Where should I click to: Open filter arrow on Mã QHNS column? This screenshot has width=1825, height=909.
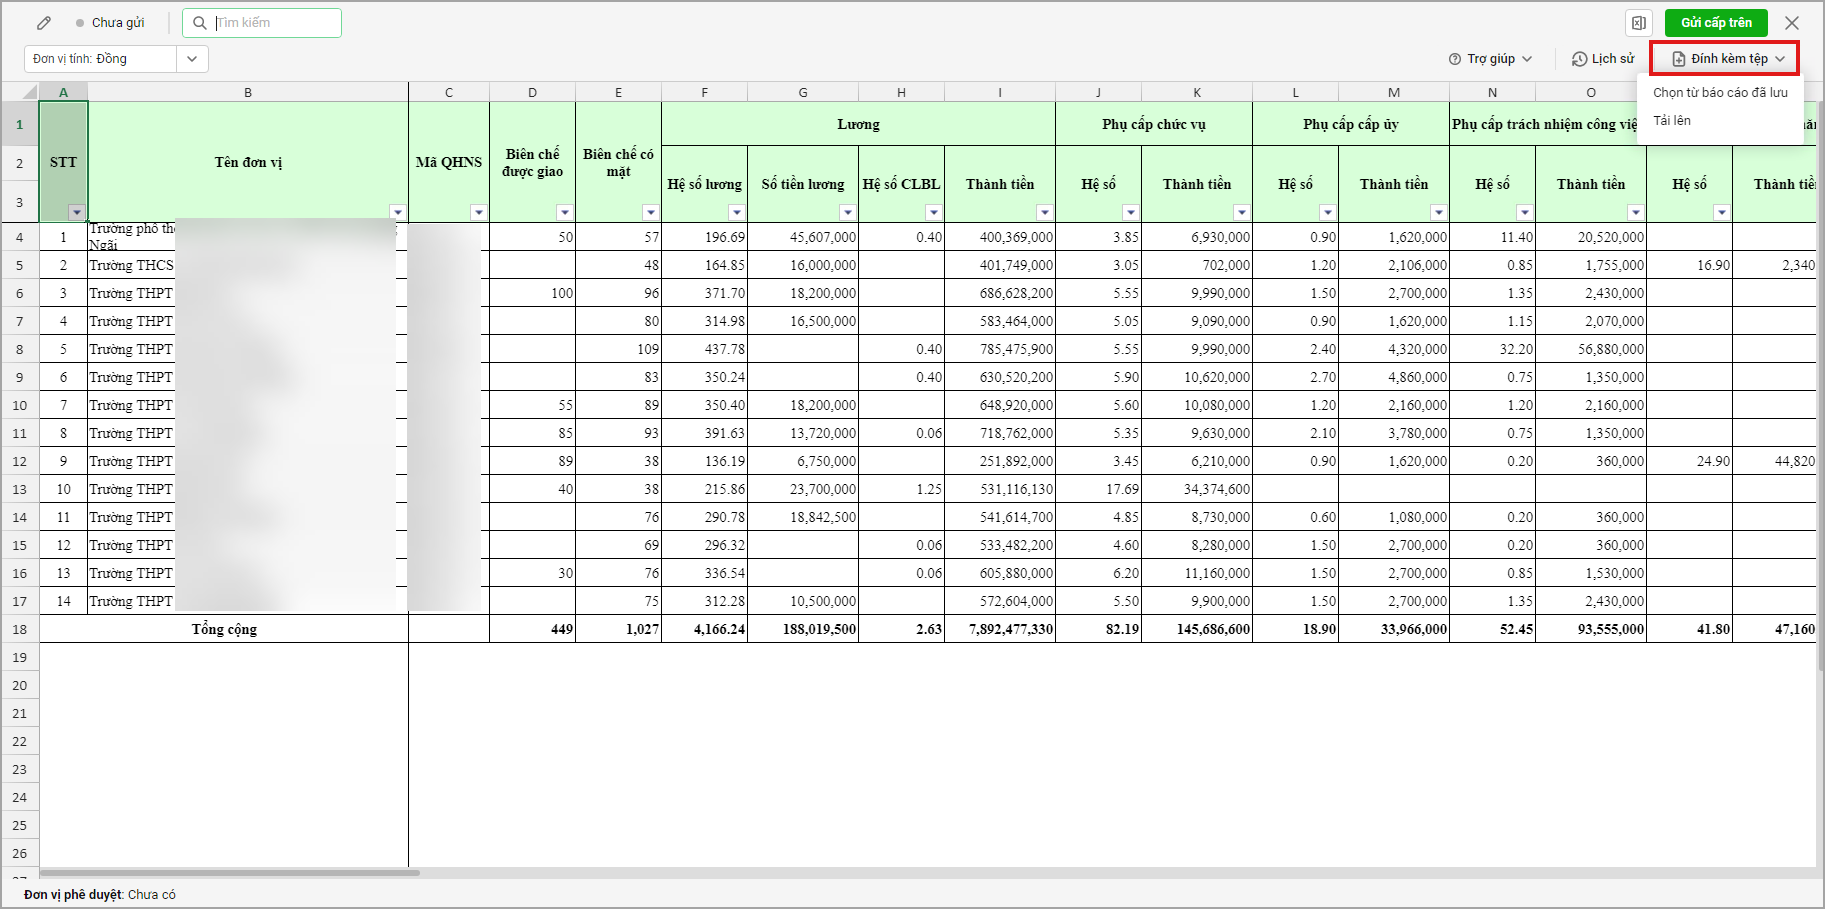pyautogui.click(x=478, y=212)
